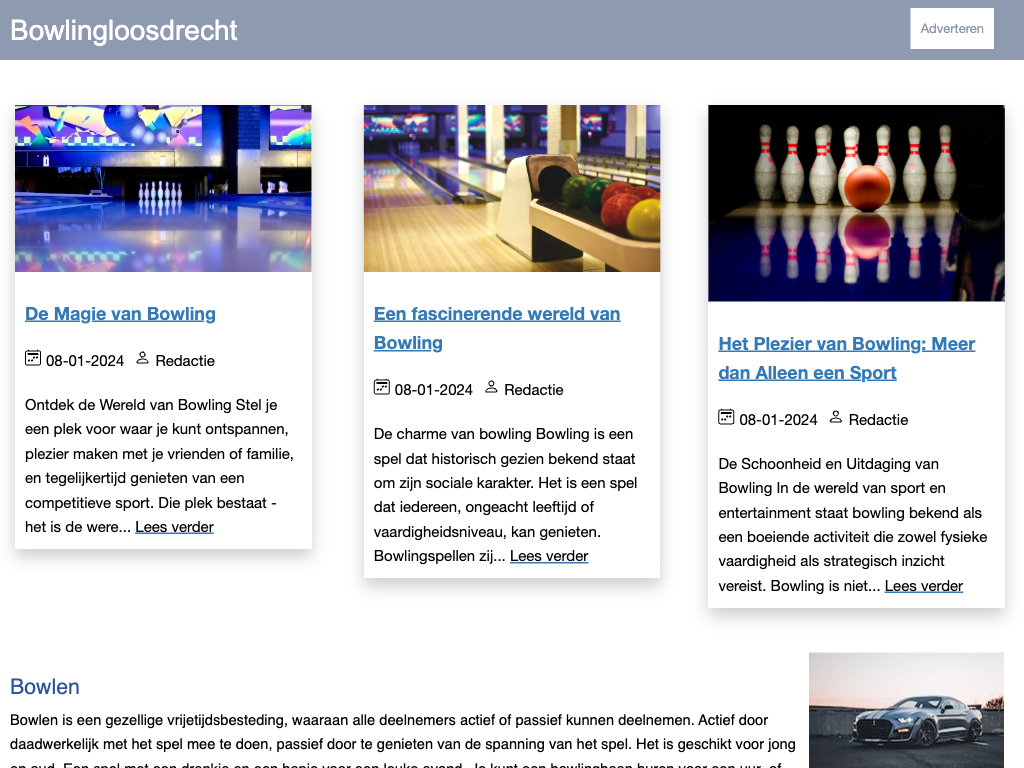The height and width of the screenshot is (768, 1024).
Task: Click Lees verder in Een fascinerende wereld card
Action: (x=549, y=556)
